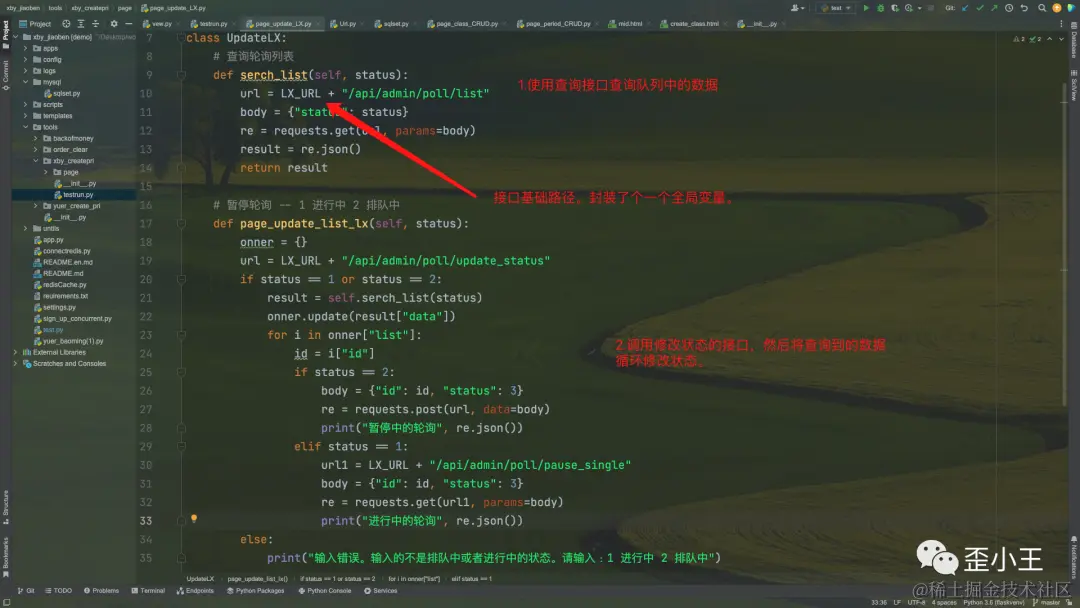This screenshot has width=1080, height=608.
Task: Switch to the testrun.py editor tab
Action: (213, 23)
